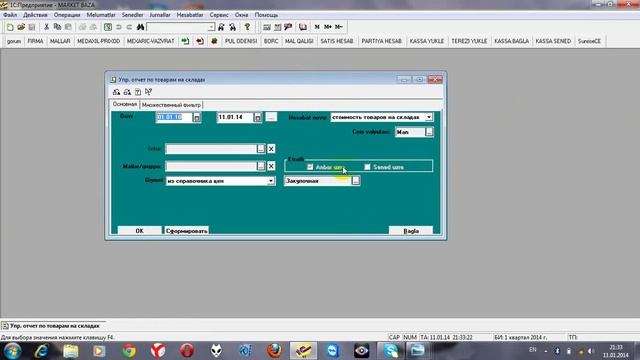The image size is (640, 360).
Task: Open the Hesabatlar menu
Action: 190,15
